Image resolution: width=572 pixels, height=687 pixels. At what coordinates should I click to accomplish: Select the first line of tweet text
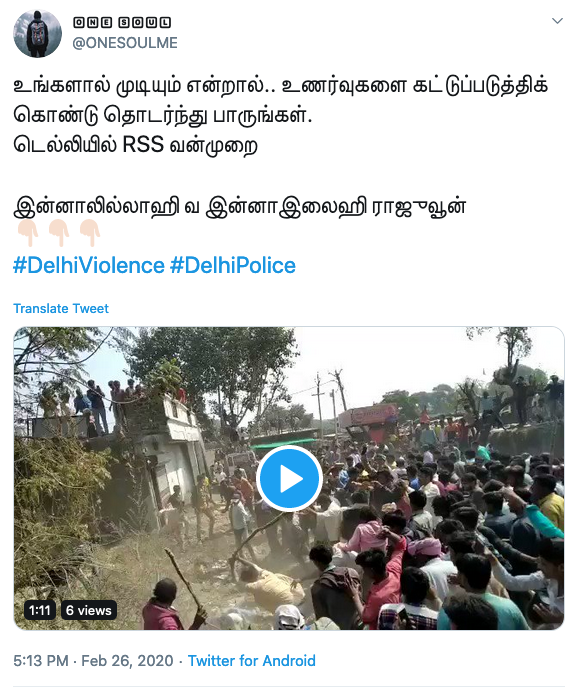pyautogui.click(x=280, y=85)
